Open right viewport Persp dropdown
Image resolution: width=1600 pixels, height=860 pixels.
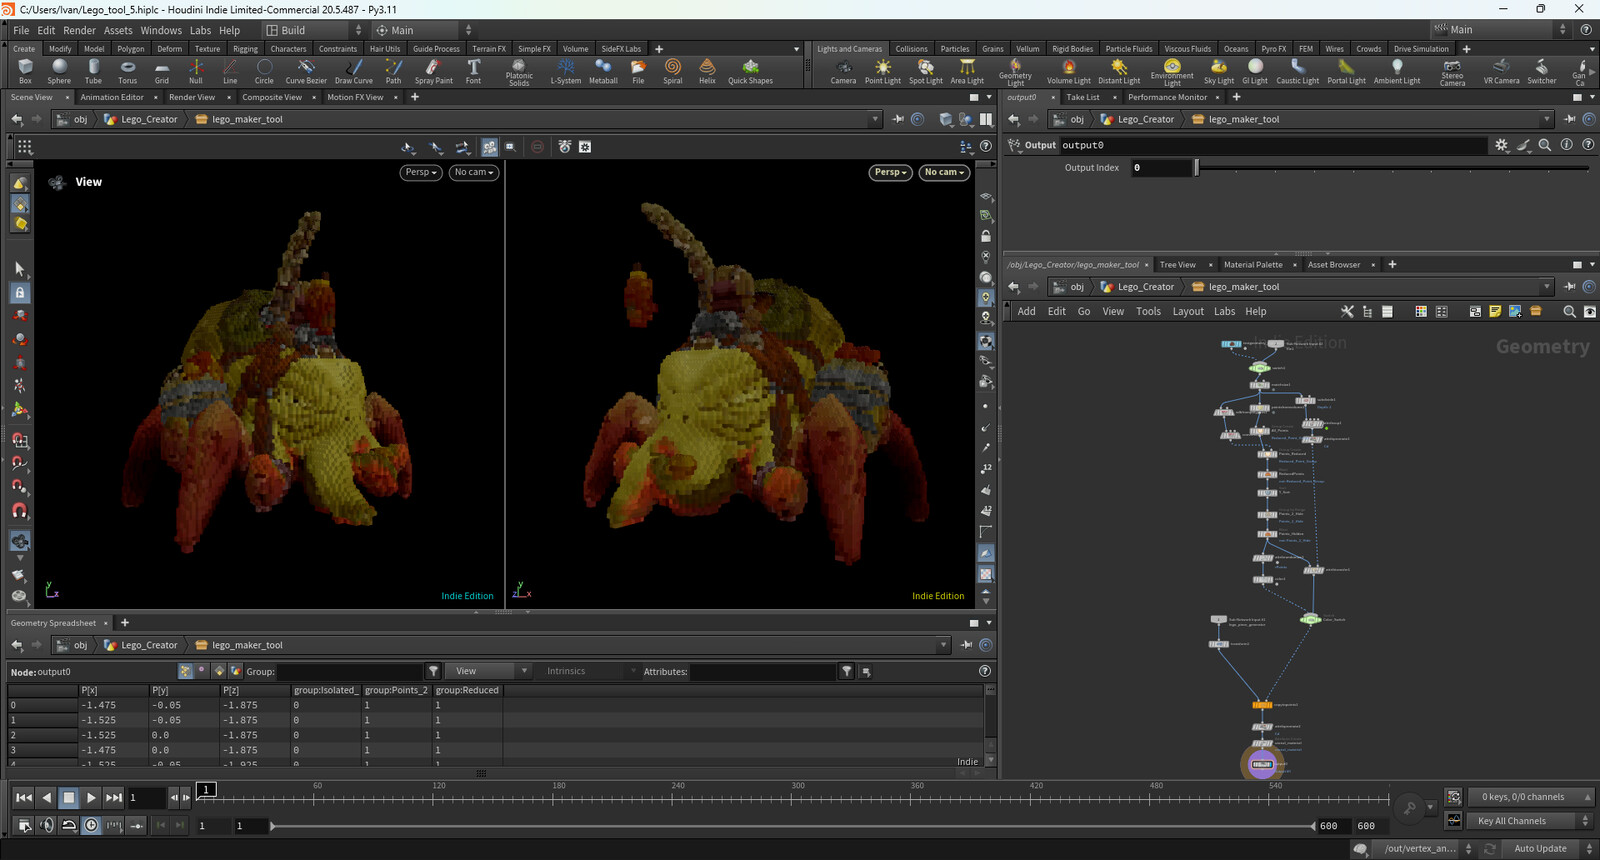[x=891, y=172]
